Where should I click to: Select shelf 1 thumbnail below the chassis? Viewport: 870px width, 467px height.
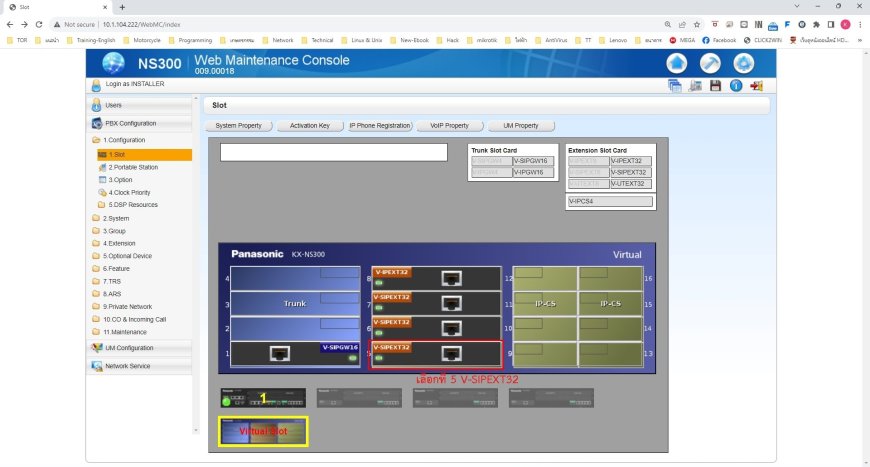pyautogui.click(x=263, y=398)
